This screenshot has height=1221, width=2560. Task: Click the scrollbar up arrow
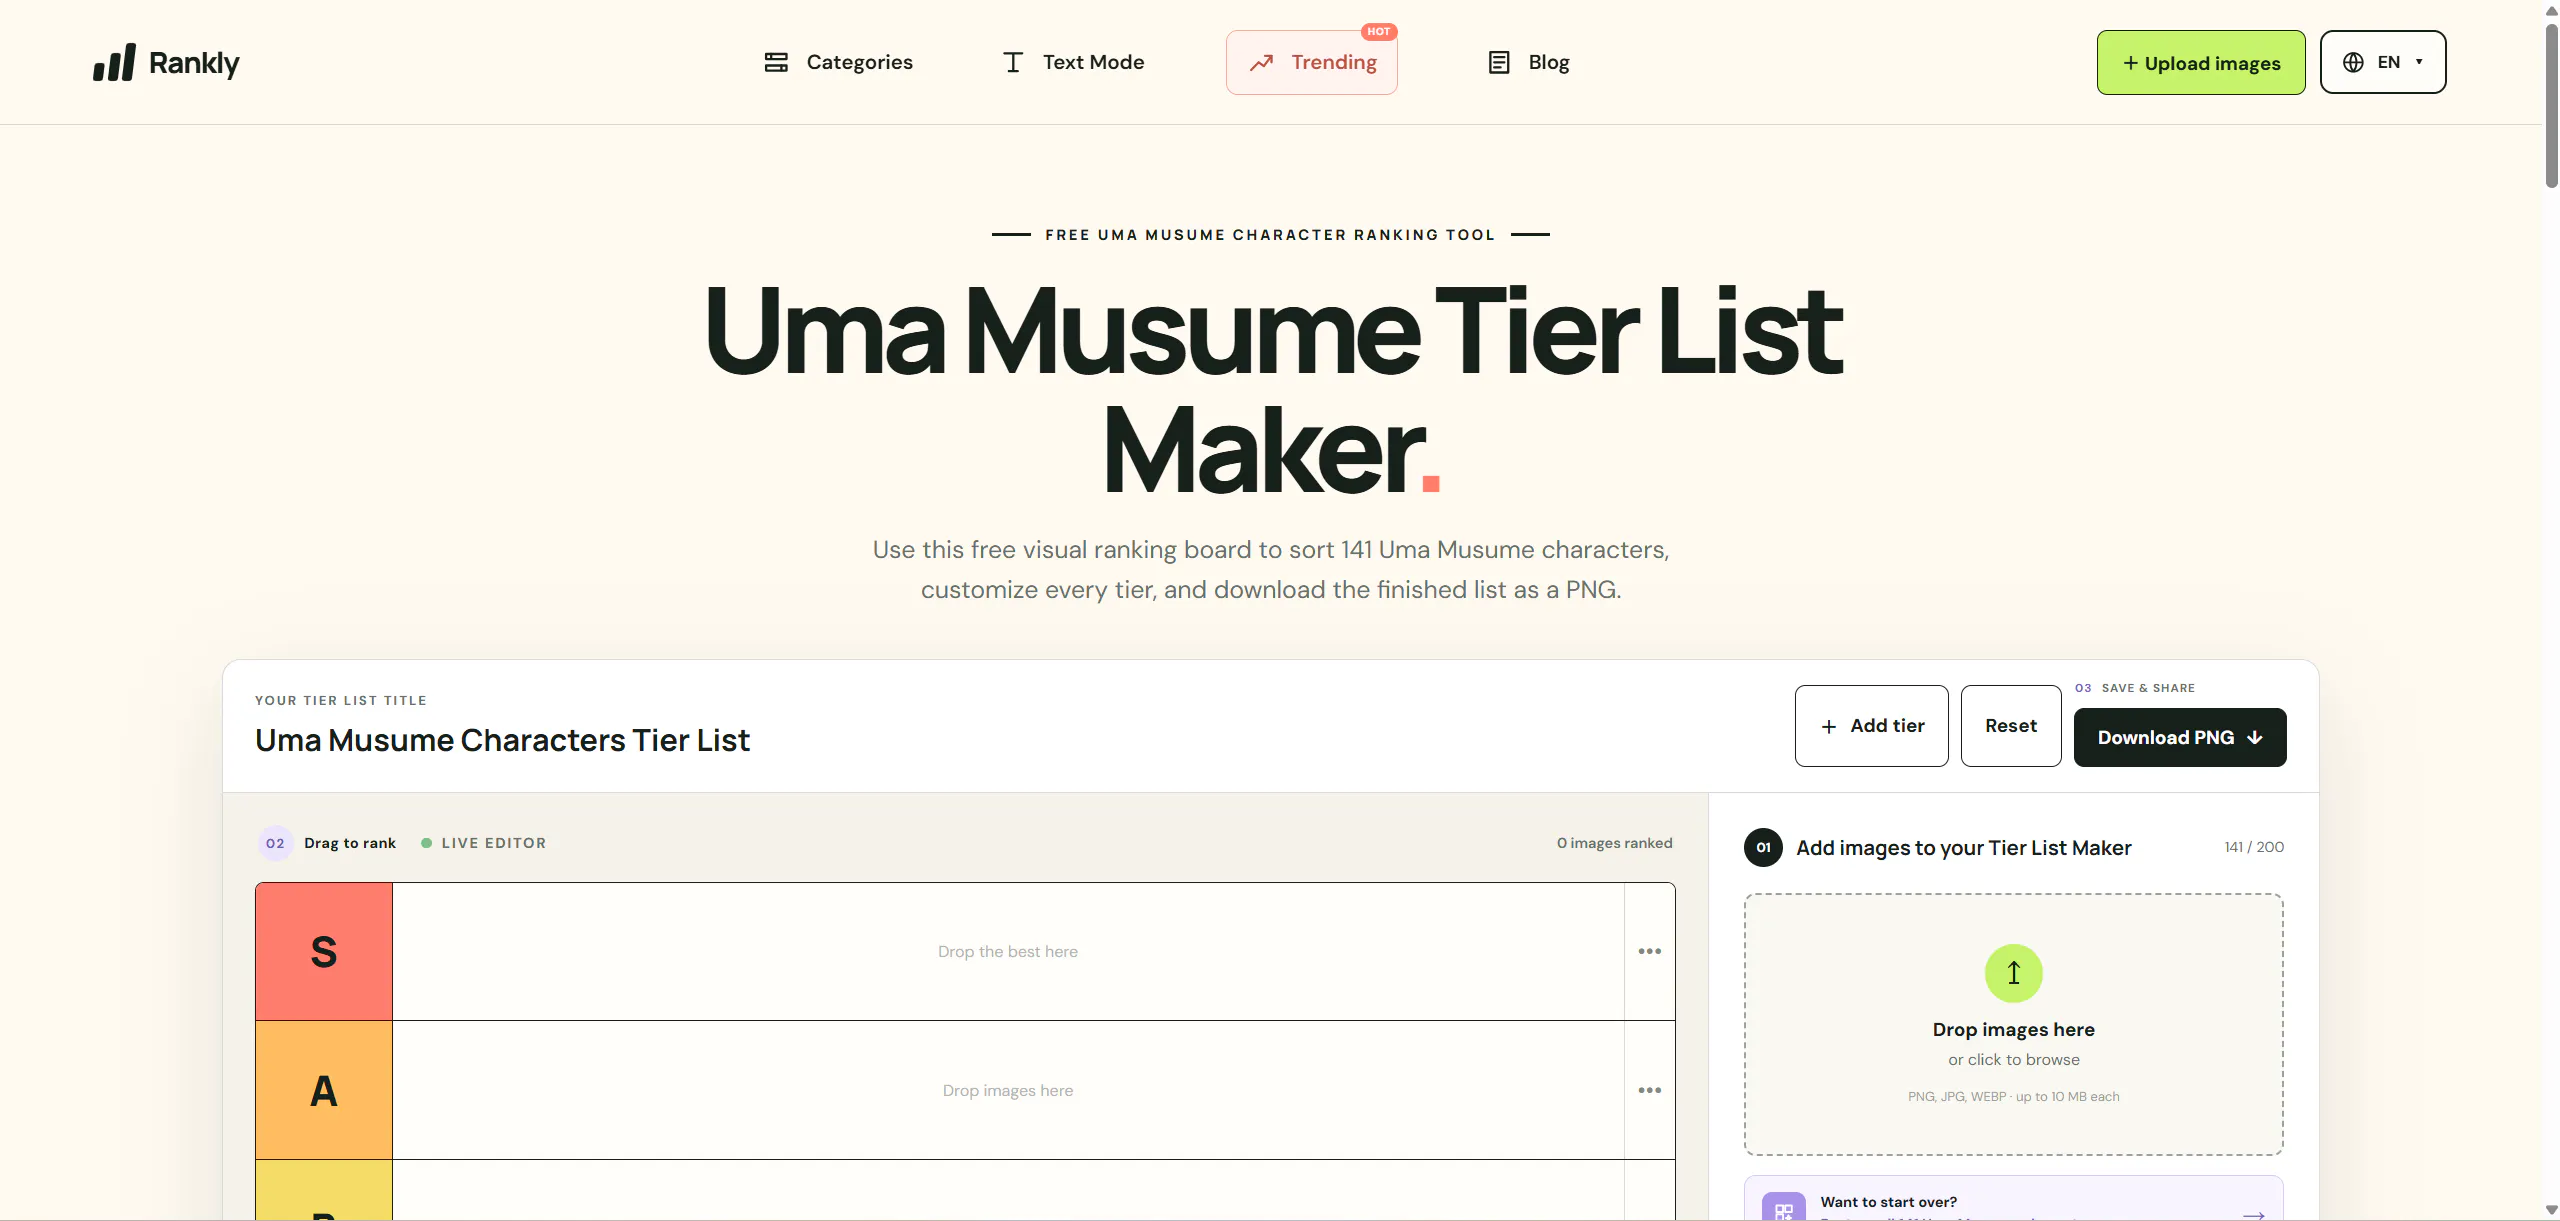click(2551, 10)
